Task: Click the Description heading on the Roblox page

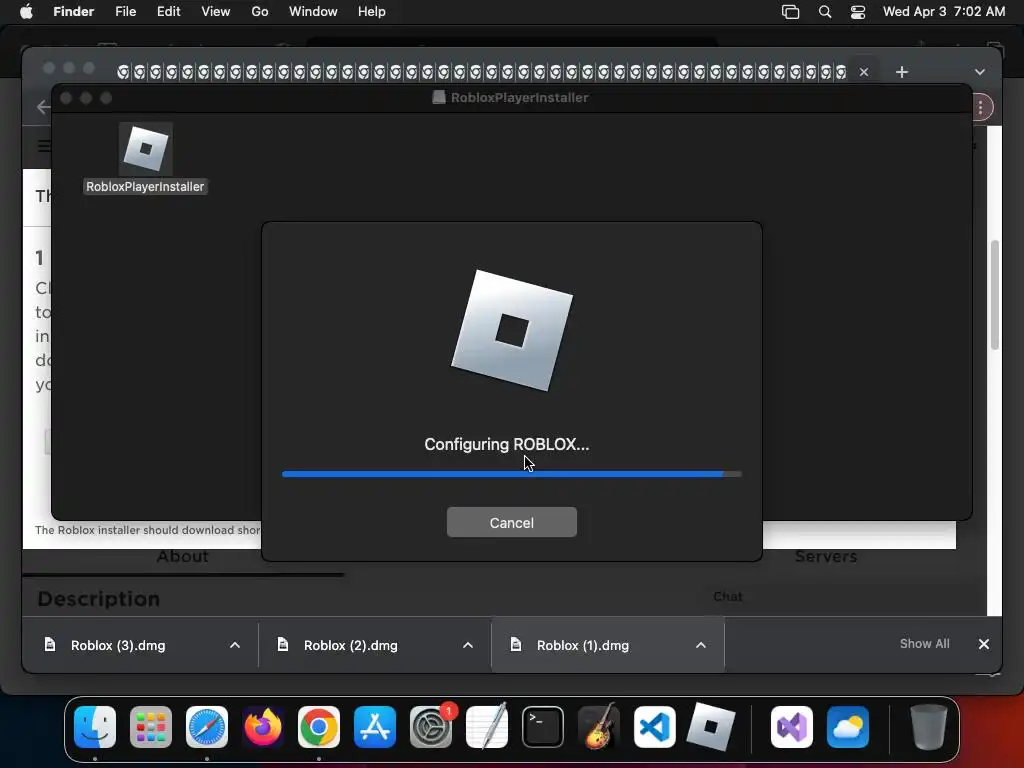Action: 99,599
